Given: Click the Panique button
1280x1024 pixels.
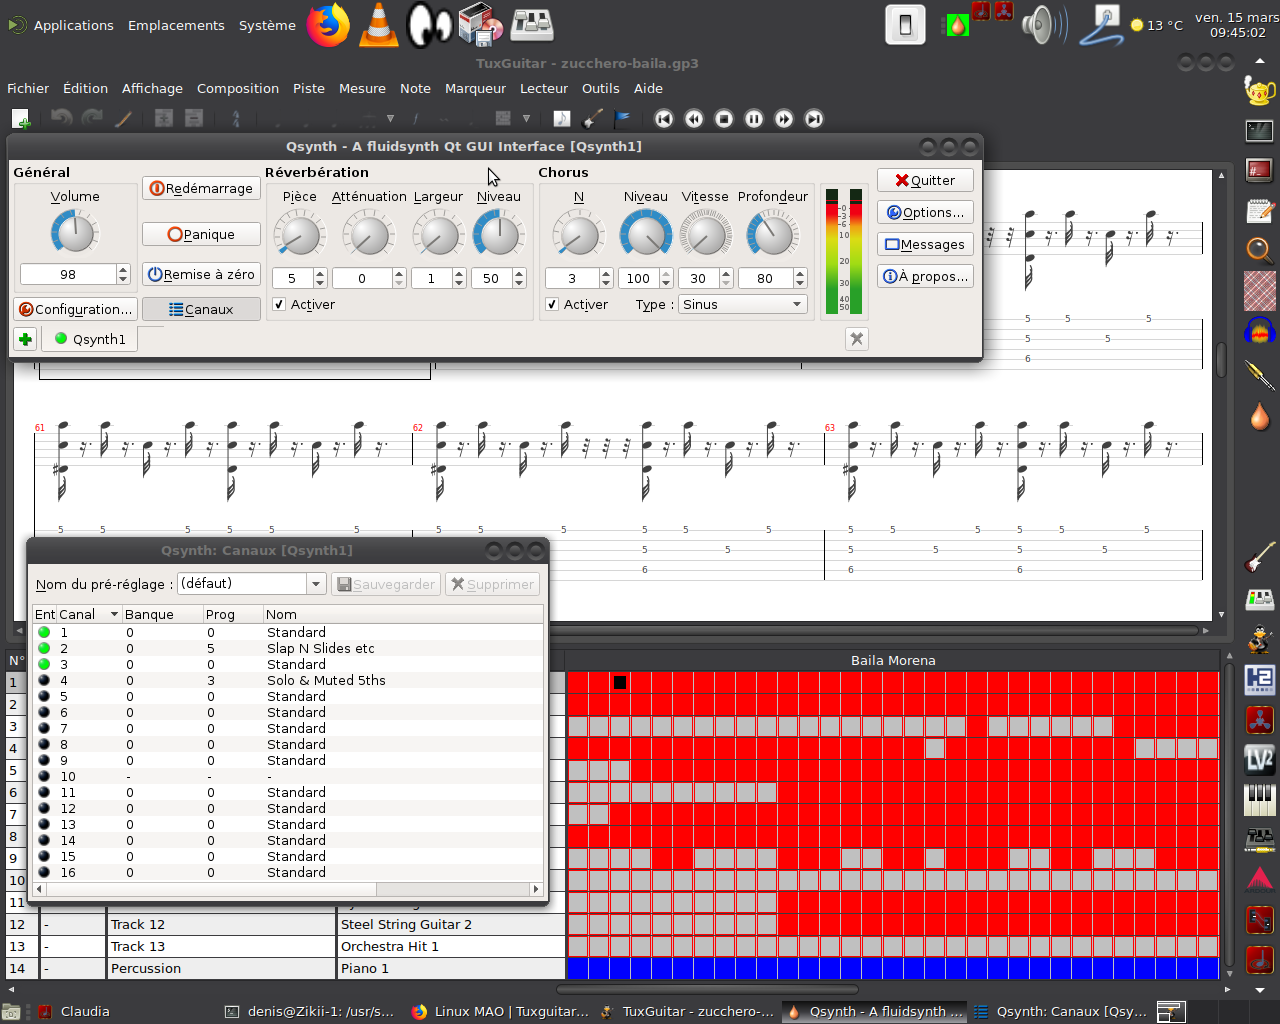Looking at the screenshot, I should pos(201,234).
